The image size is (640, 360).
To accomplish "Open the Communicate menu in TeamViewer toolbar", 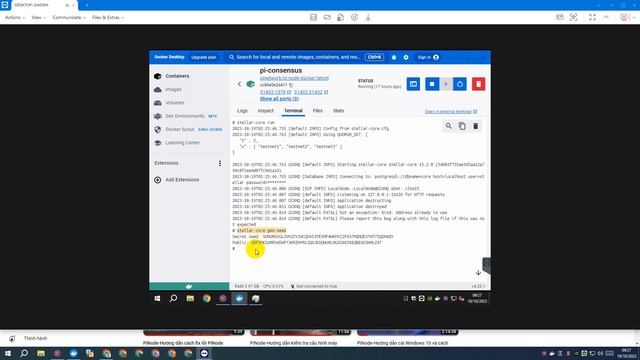I will pyautogui.click(x=69, y=18).
